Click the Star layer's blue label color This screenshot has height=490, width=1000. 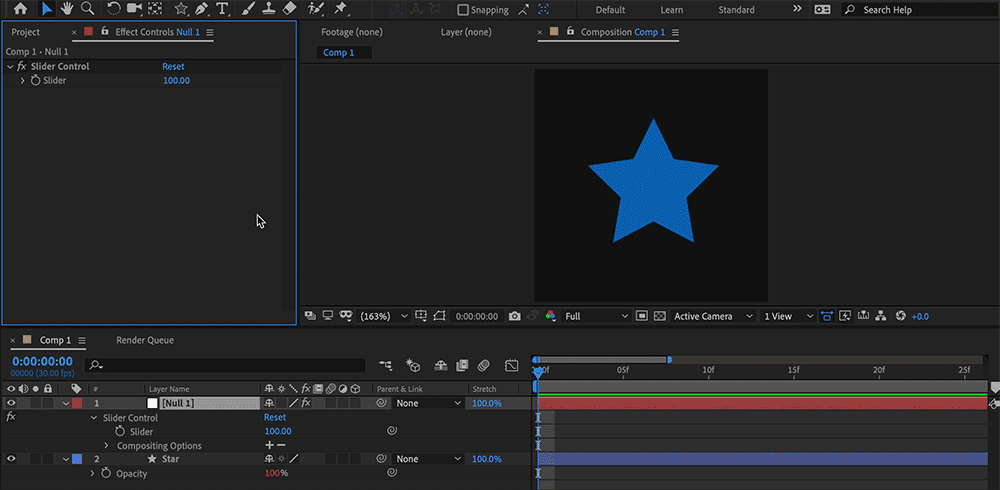point(77,459)
